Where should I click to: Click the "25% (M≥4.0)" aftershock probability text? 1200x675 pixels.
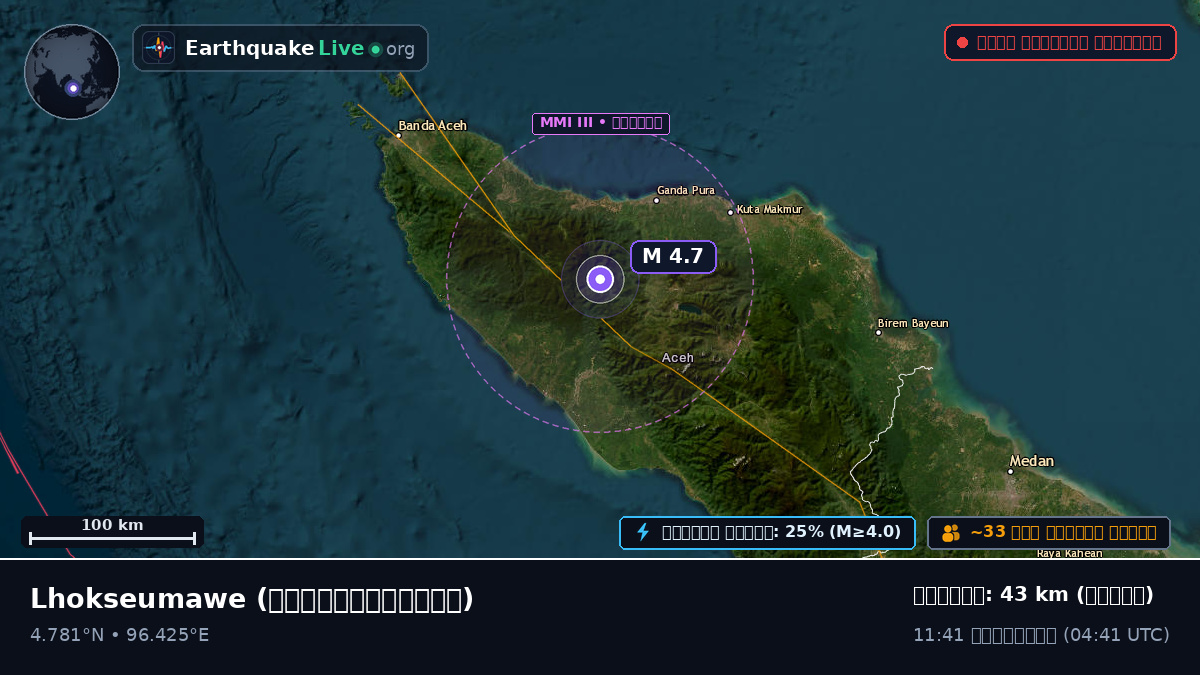(x=843, y=532)
